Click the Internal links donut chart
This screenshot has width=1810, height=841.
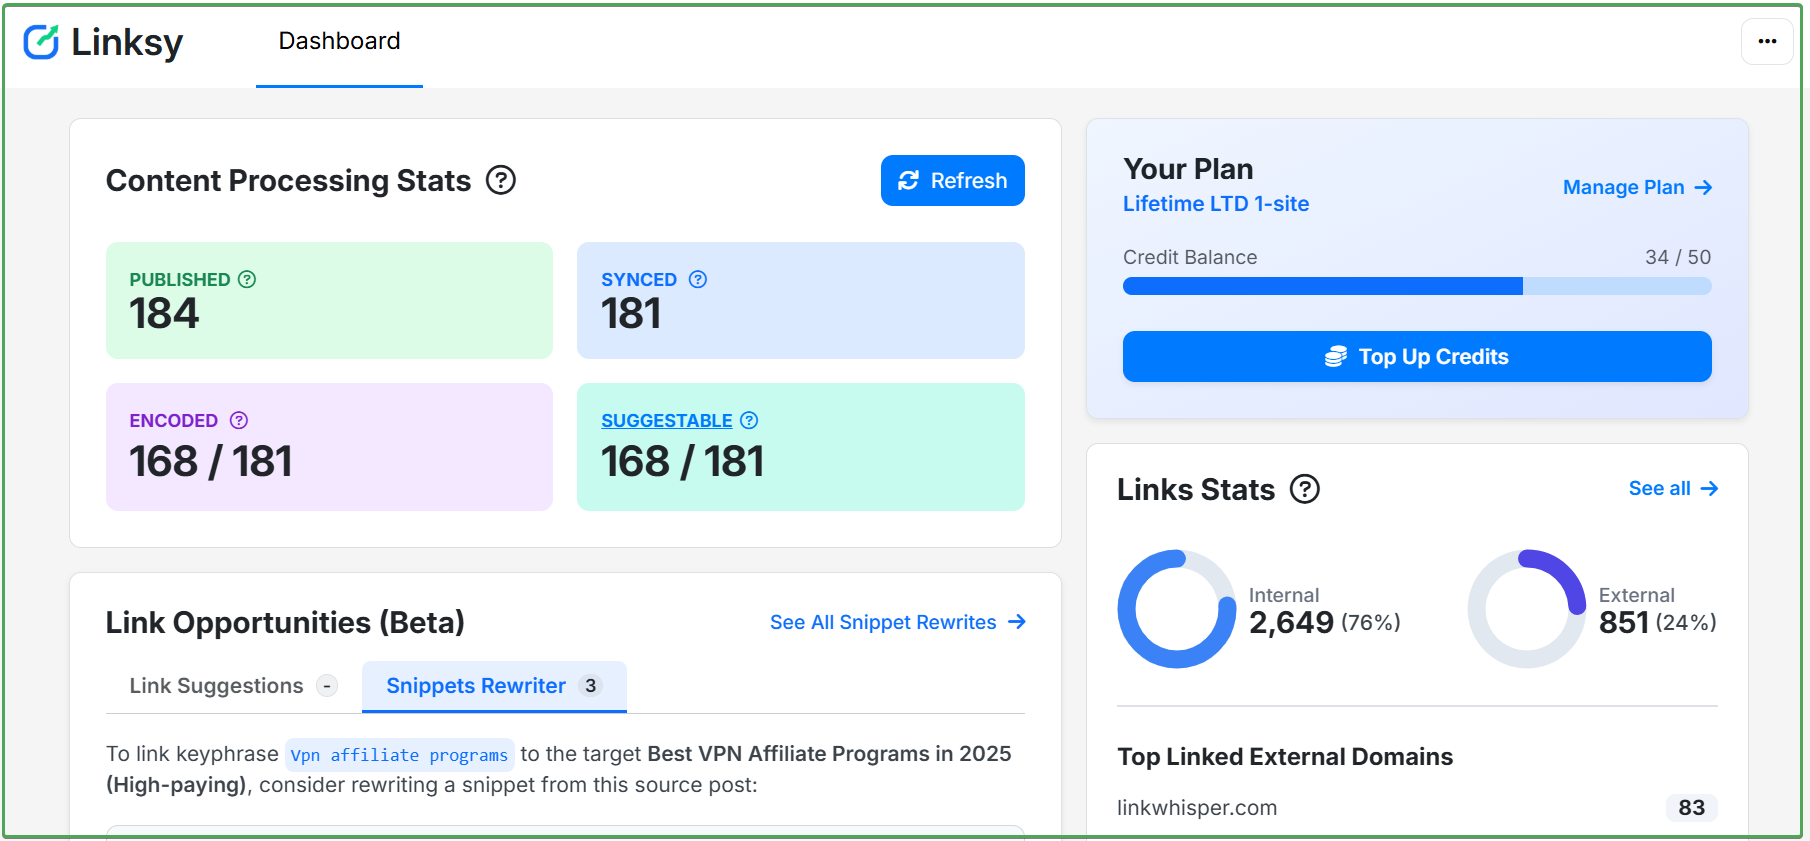tap(1177, 609)
